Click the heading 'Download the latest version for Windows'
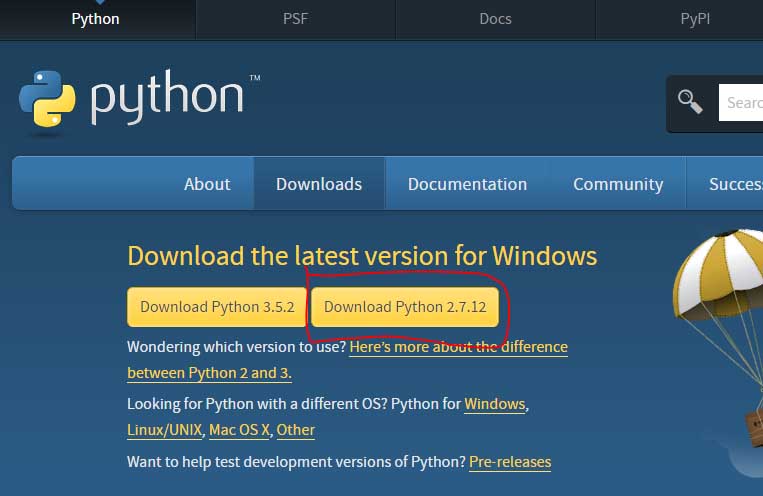Viewport: 763px width, 496px height. 362,256
